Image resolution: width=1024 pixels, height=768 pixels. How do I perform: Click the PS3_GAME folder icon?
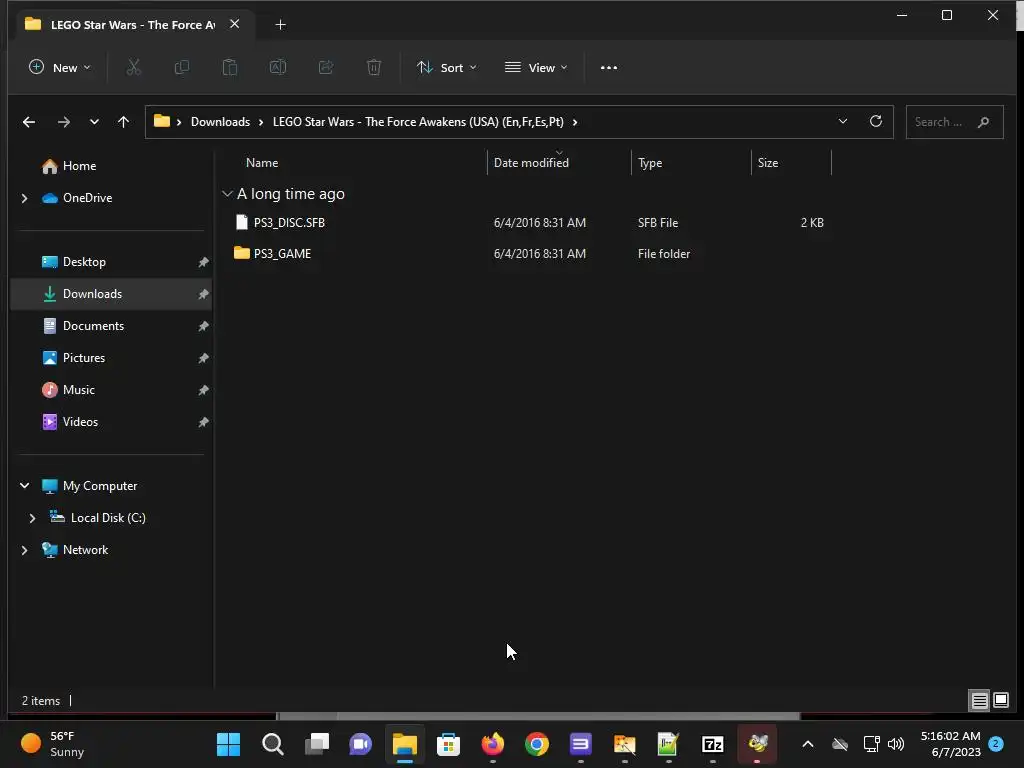(242, 253)
